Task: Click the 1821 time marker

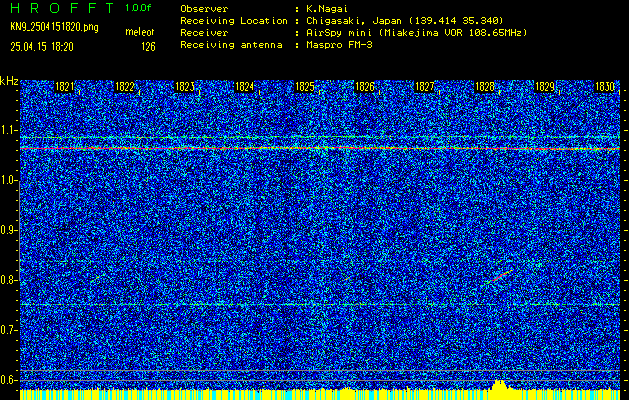Action: point(65,87)
